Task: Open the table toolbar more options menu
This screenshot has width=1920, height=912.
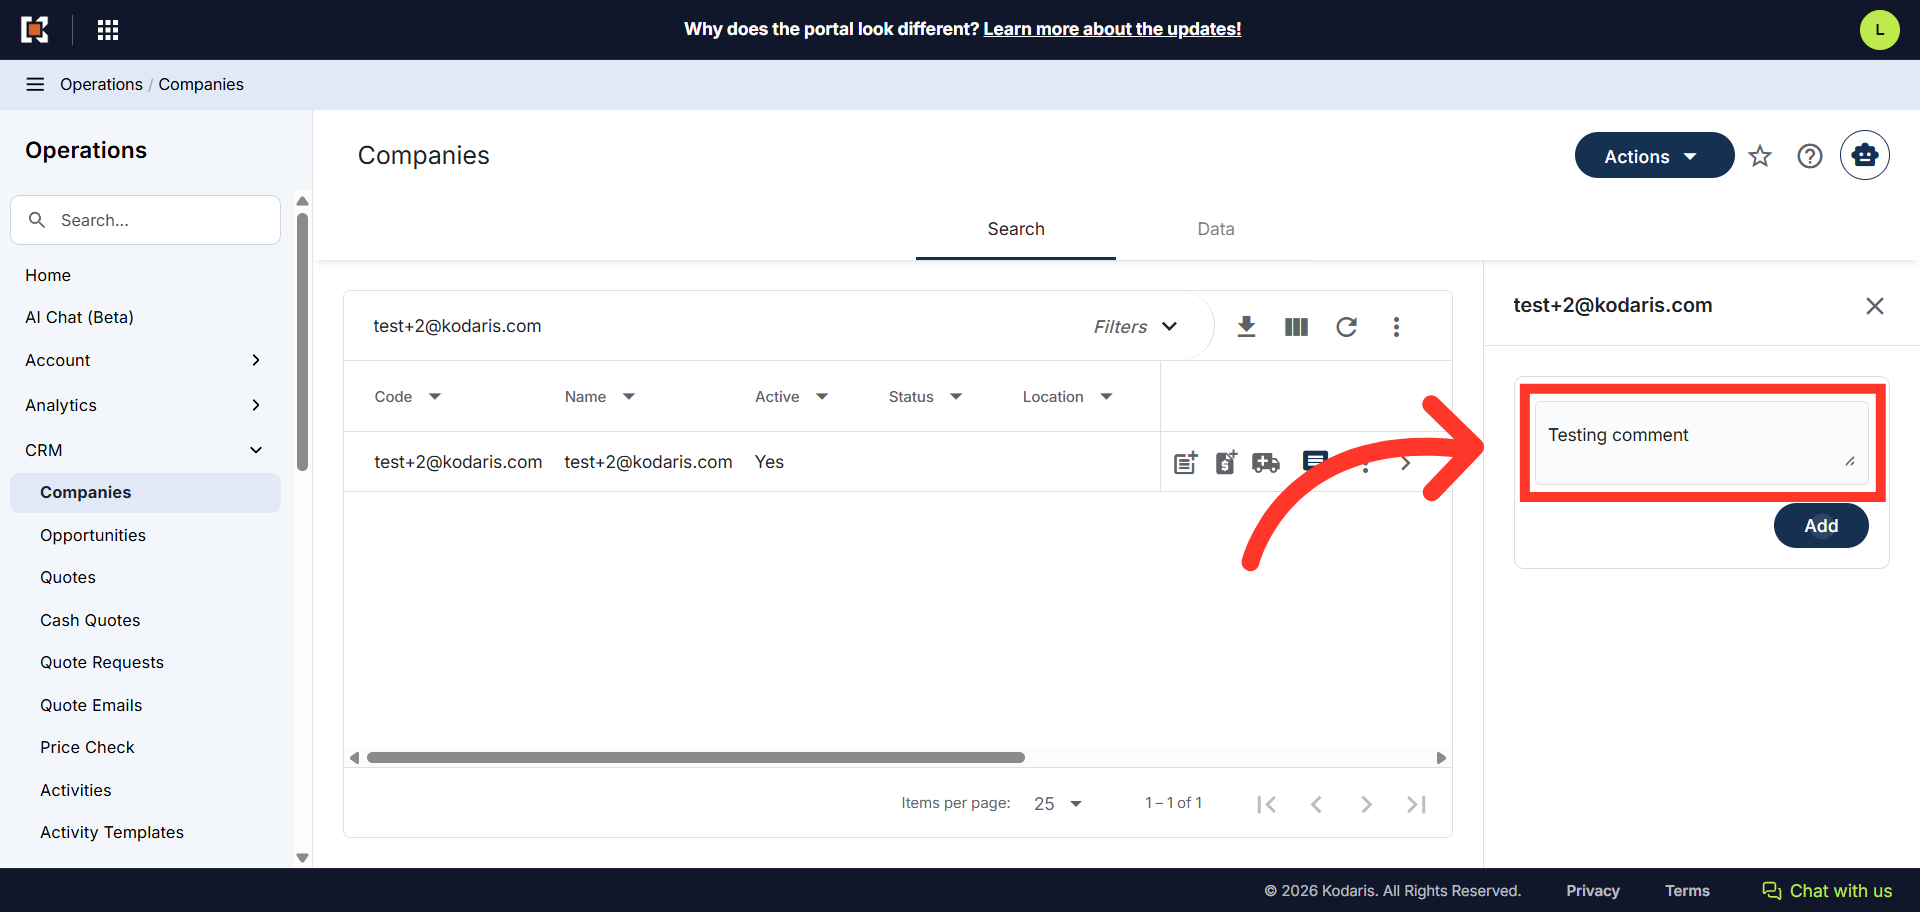Action: [1396, 327]
